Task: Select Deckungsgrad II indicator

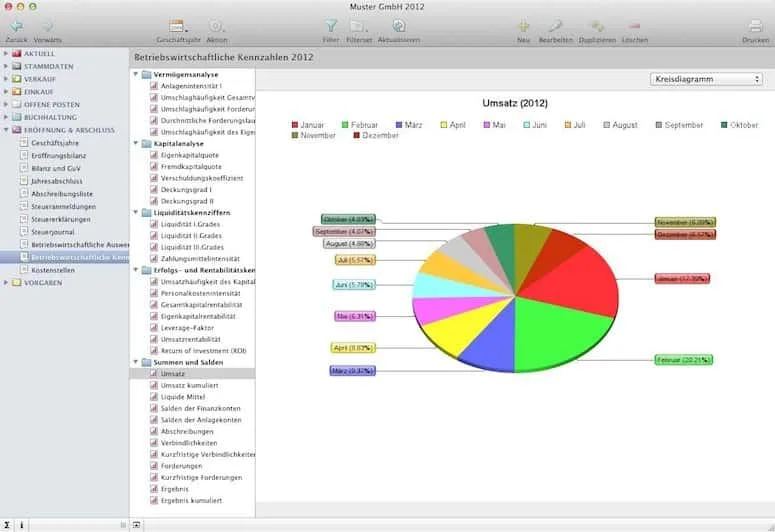Action: (187, 201)
